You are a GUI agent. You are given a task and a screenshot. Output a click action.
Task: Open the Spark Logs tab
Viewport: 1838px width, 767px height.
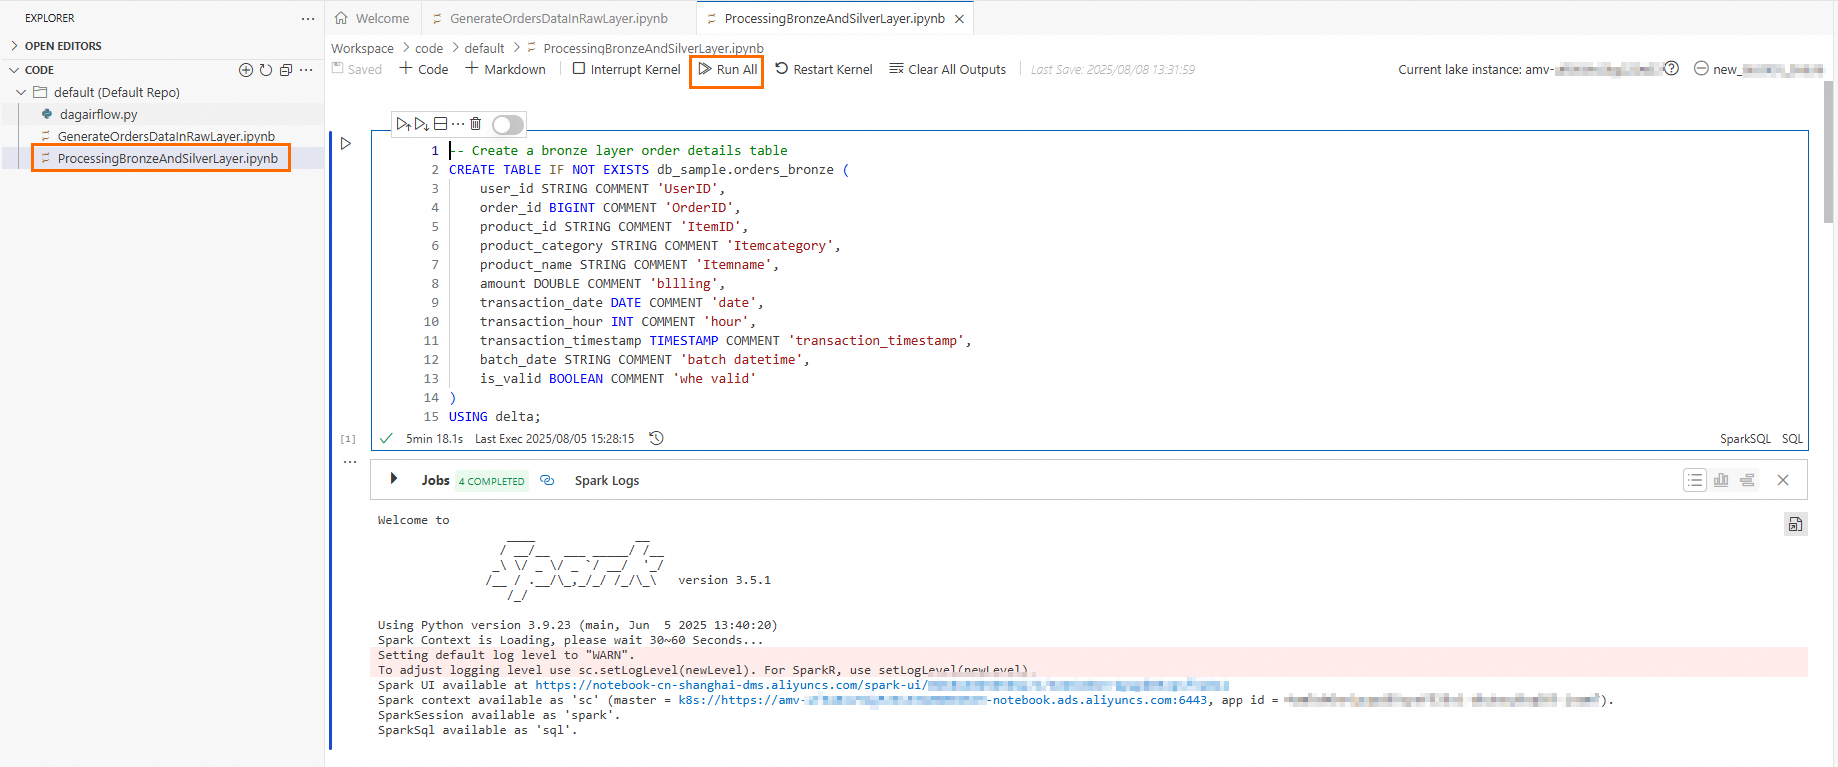click(607, 481)
